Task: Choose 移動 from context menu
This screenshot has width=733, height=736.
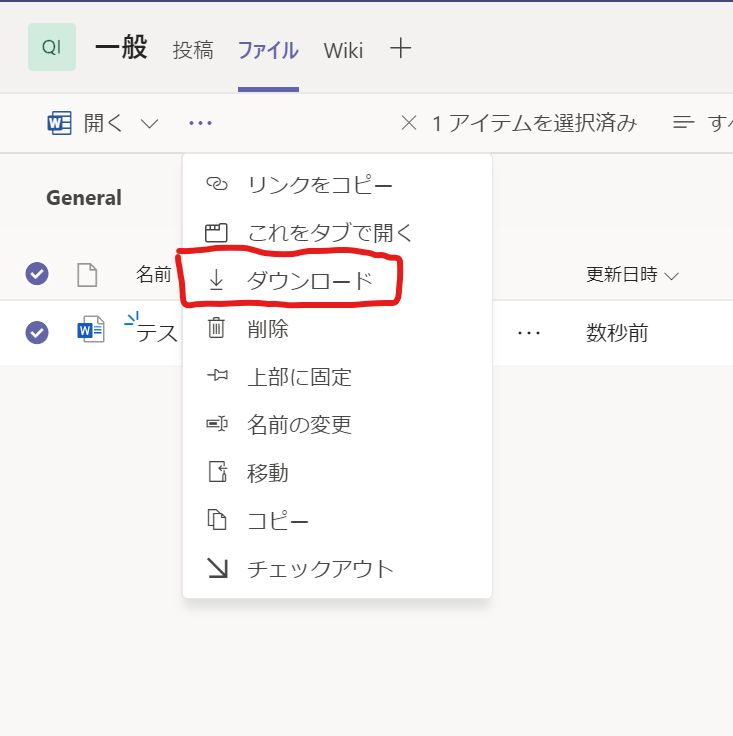Action: tap(337, 473)
